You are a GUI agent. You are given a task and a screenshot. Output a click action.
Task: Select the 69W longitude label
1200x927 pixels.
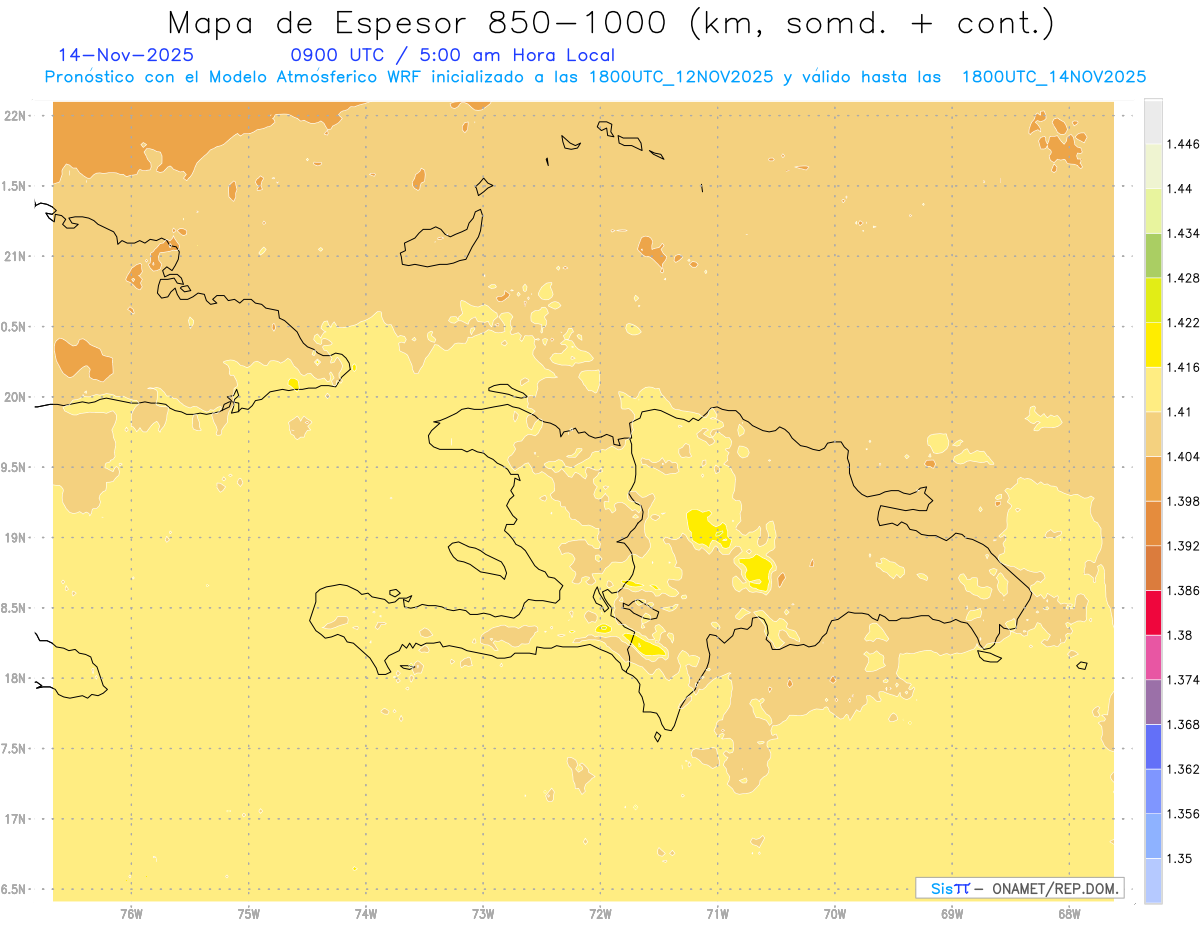tap(952, 914)
